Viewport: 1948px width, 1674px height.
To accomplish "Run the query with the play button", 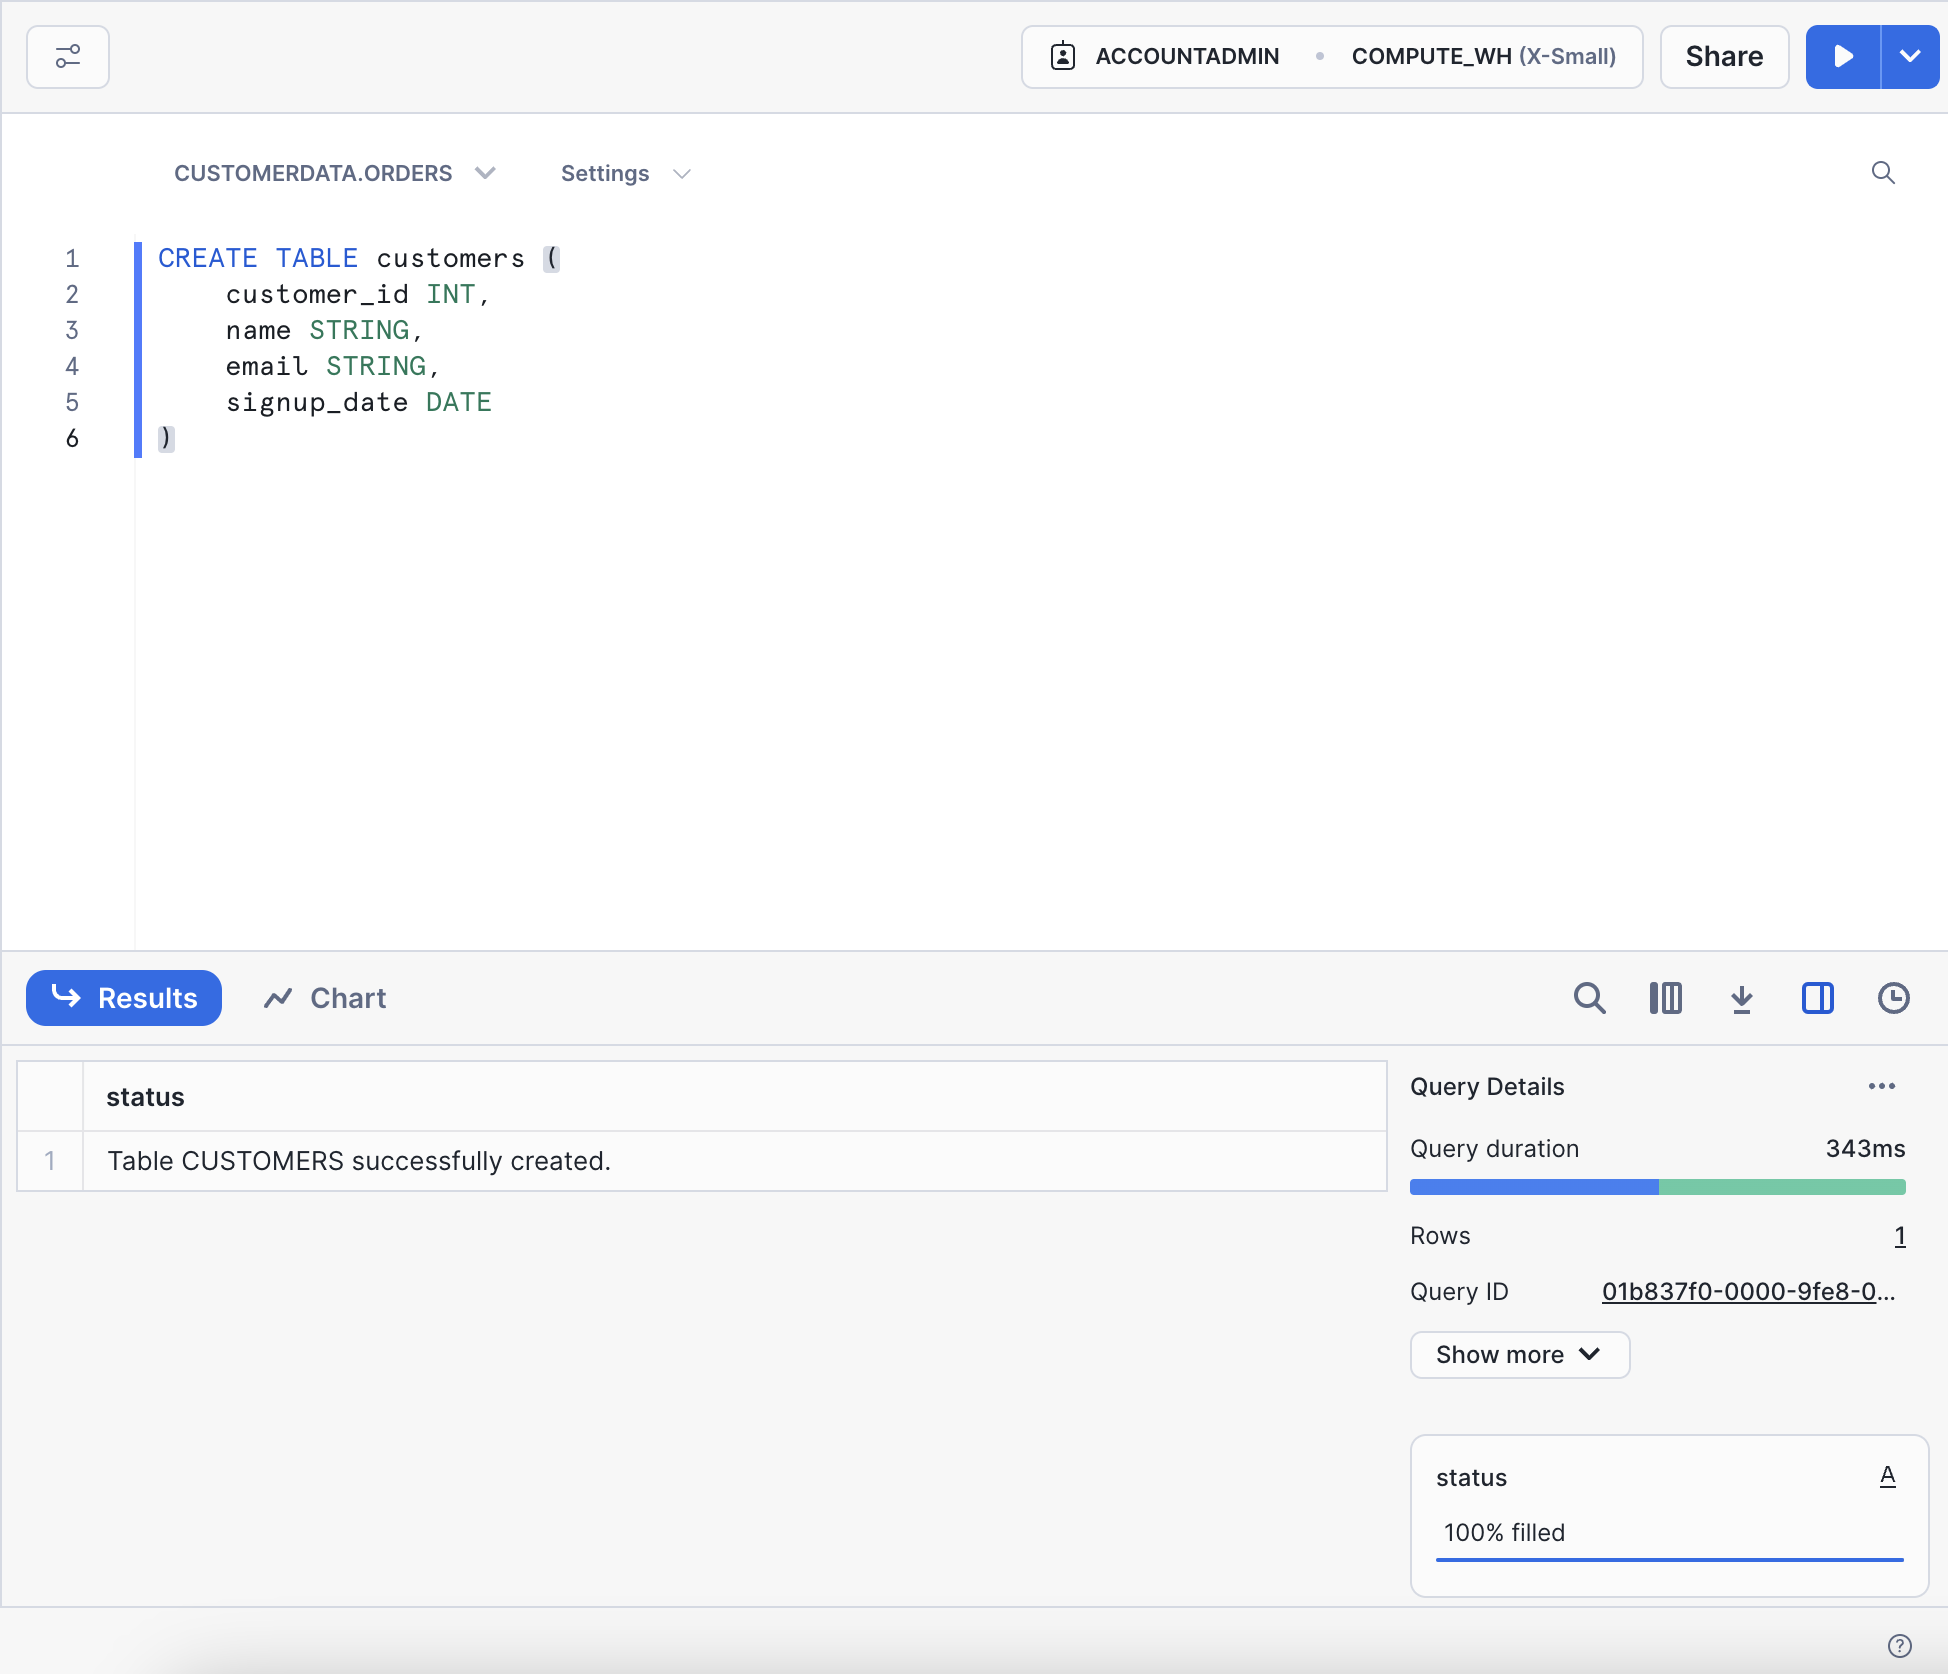I will tap(1843, 57).
